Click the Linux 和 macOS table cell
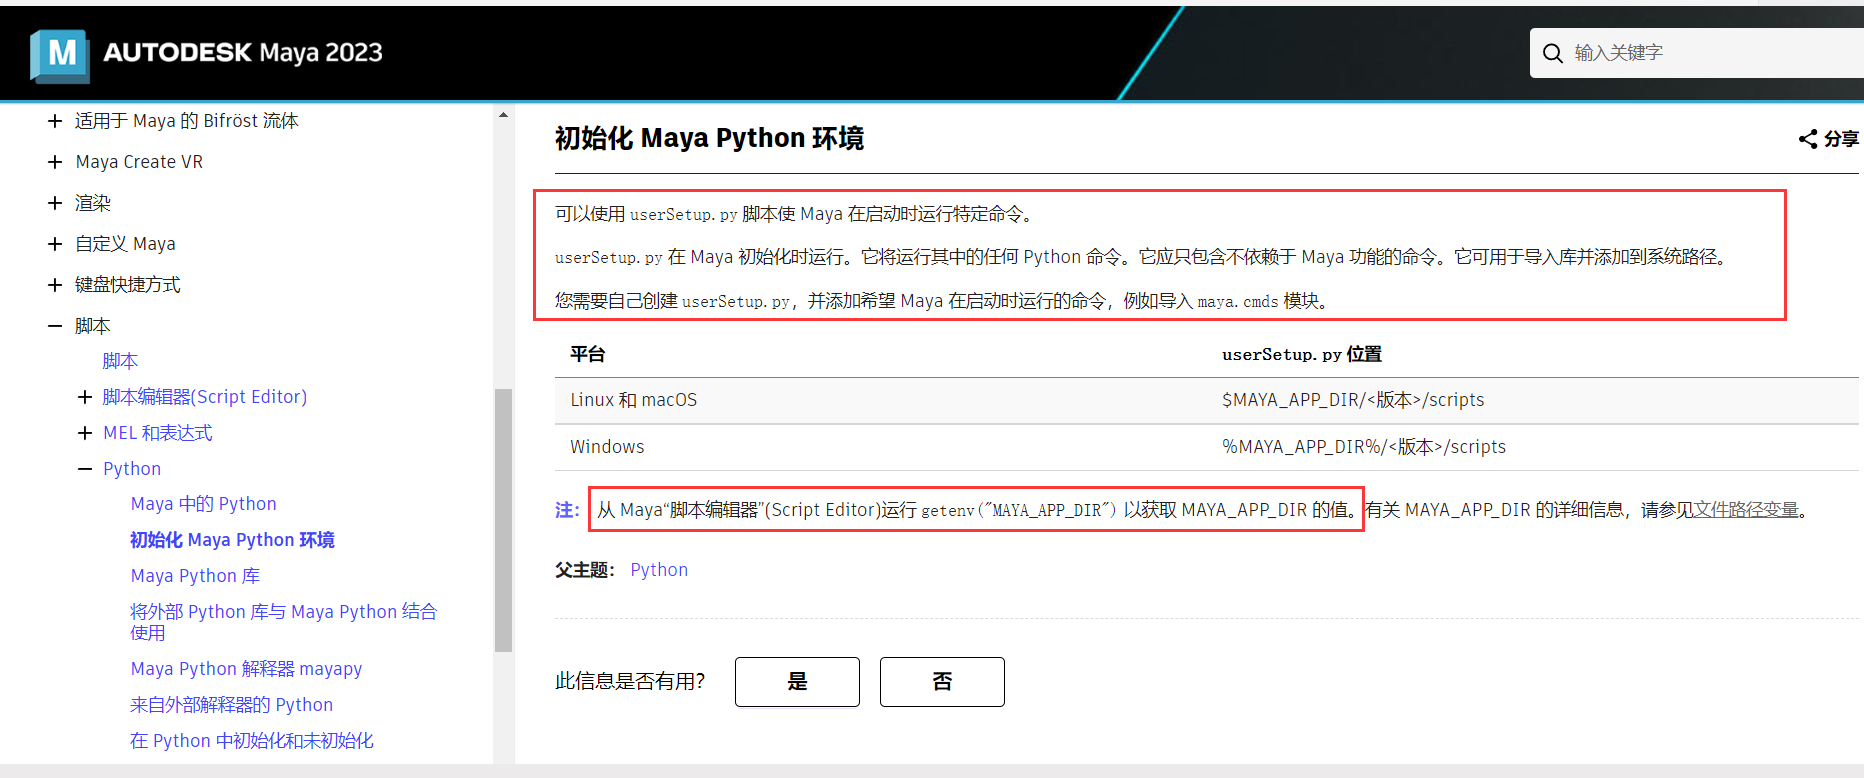Viewport: 1864px width, 778px height. [x=633, y=400]
